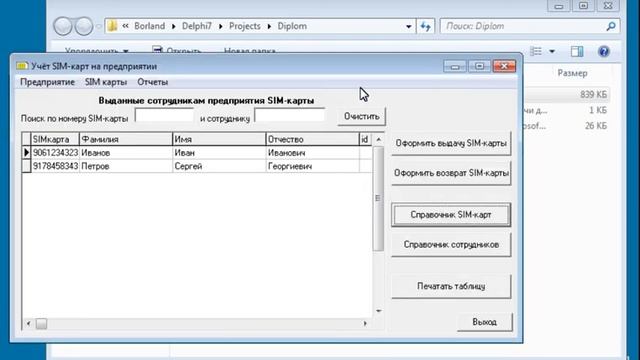Screen dimensions: 640x360
Task: Click the folder icon in Explorer address bar
Action: coord(112,26)
